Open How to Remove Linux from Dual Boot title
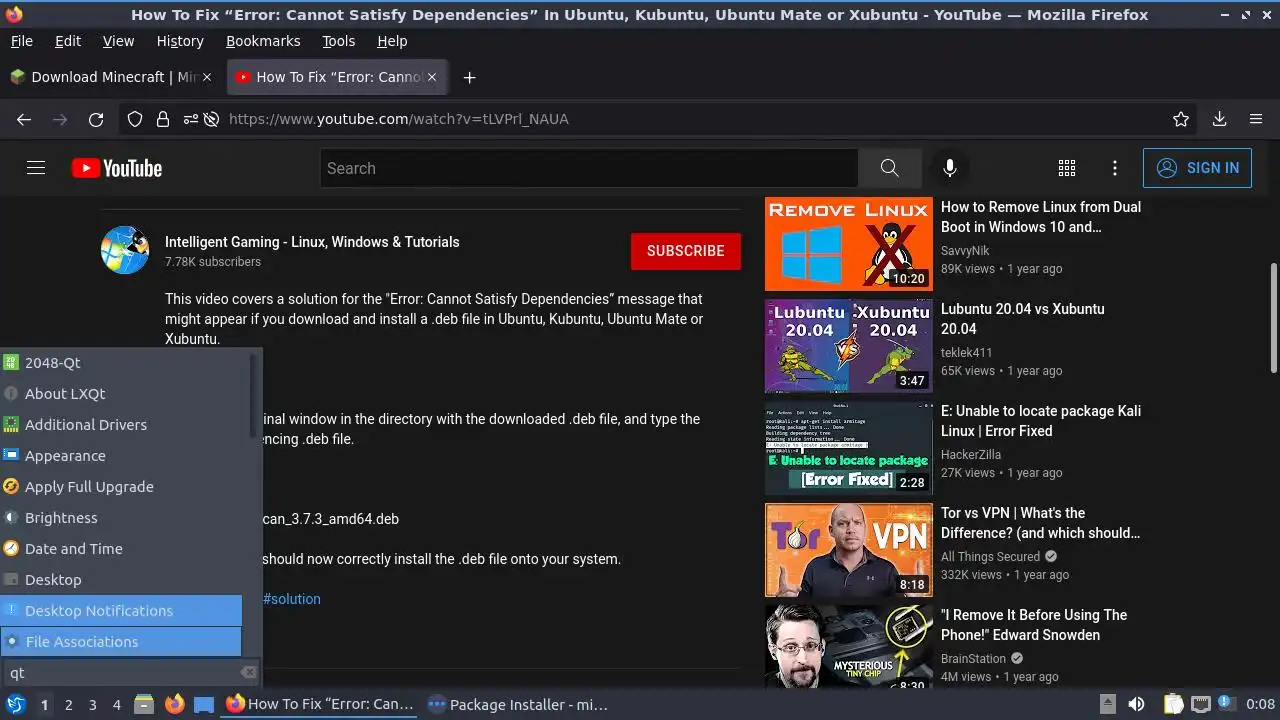Viewport: 1280px width, 720px height. tap(1041, 217)
